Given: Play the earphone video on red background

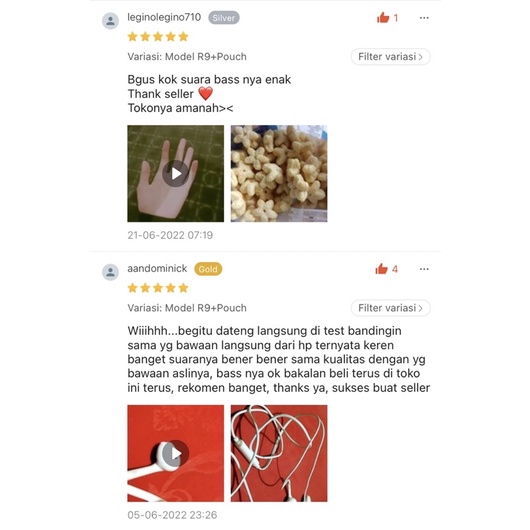Looking at the screenshot, I should tap(175, 453).
